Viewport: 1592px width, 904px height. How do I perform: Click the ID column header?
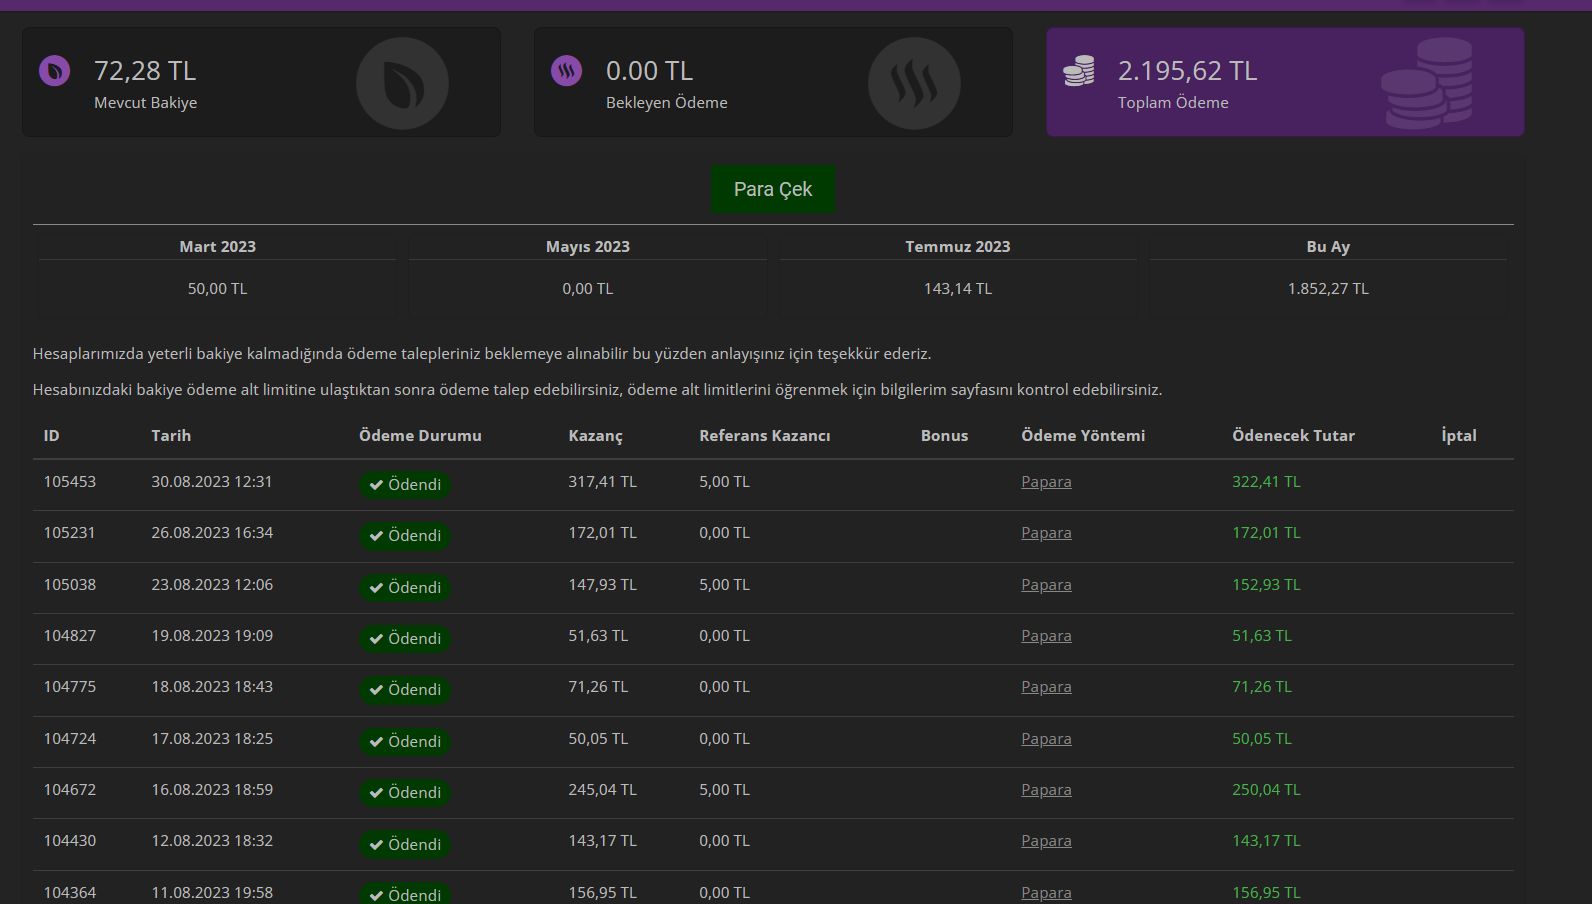pos(51,436)
